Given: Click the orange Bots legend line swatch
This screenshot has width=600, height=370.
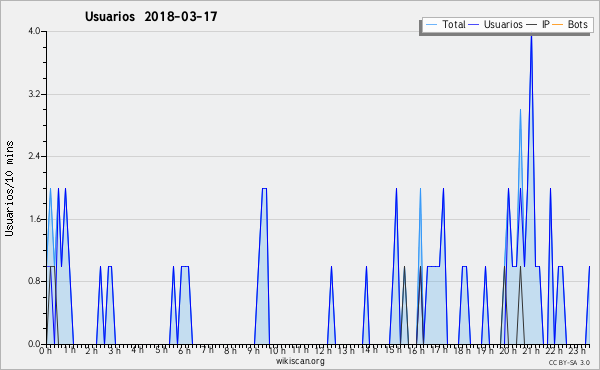Looking at the screenshot, I should [x=558, y=25].
